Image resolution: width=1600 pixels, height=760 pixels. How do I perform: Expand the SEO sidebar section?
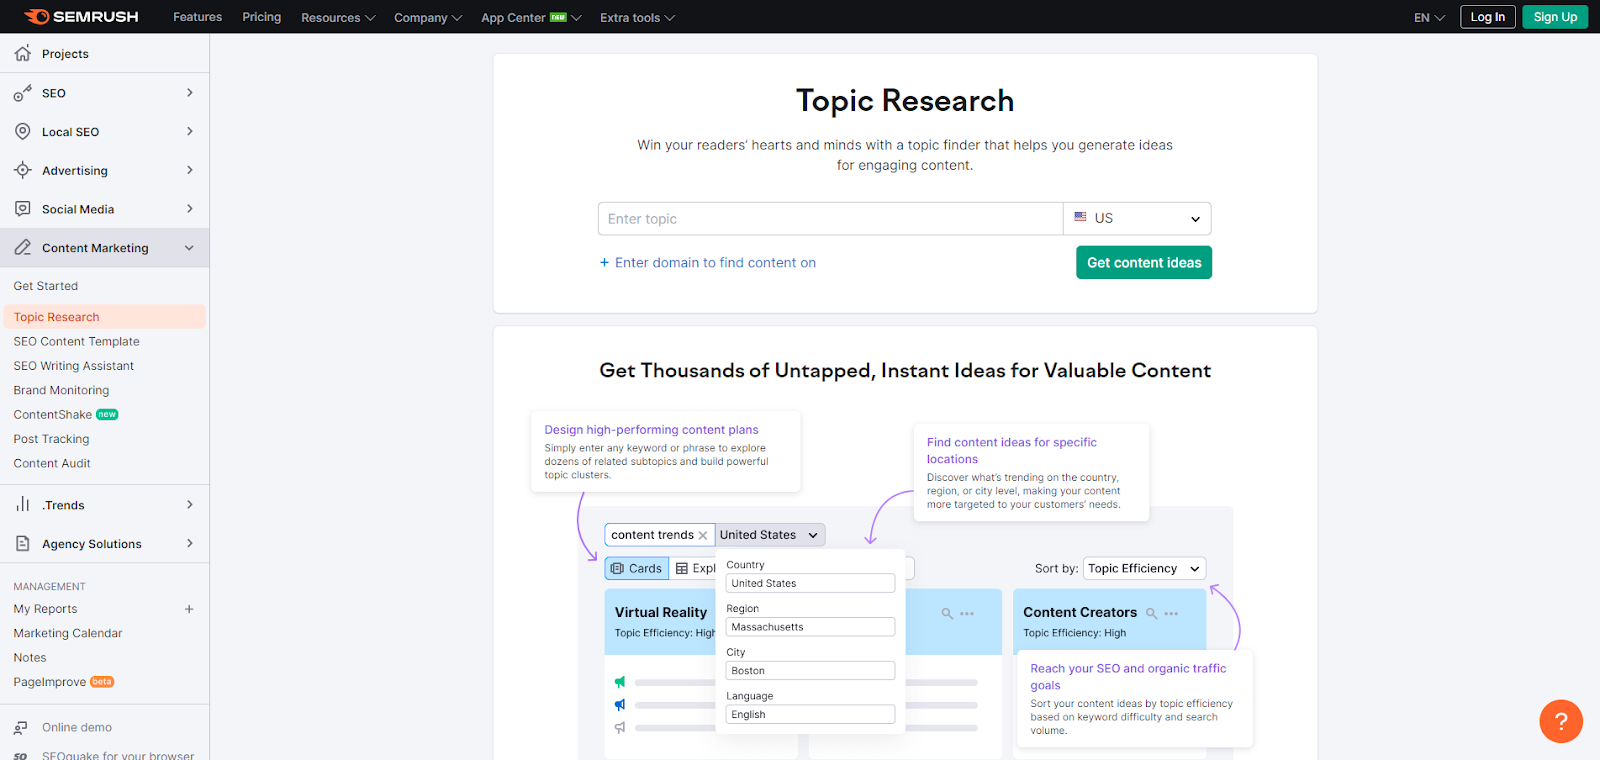coord(190,93)
